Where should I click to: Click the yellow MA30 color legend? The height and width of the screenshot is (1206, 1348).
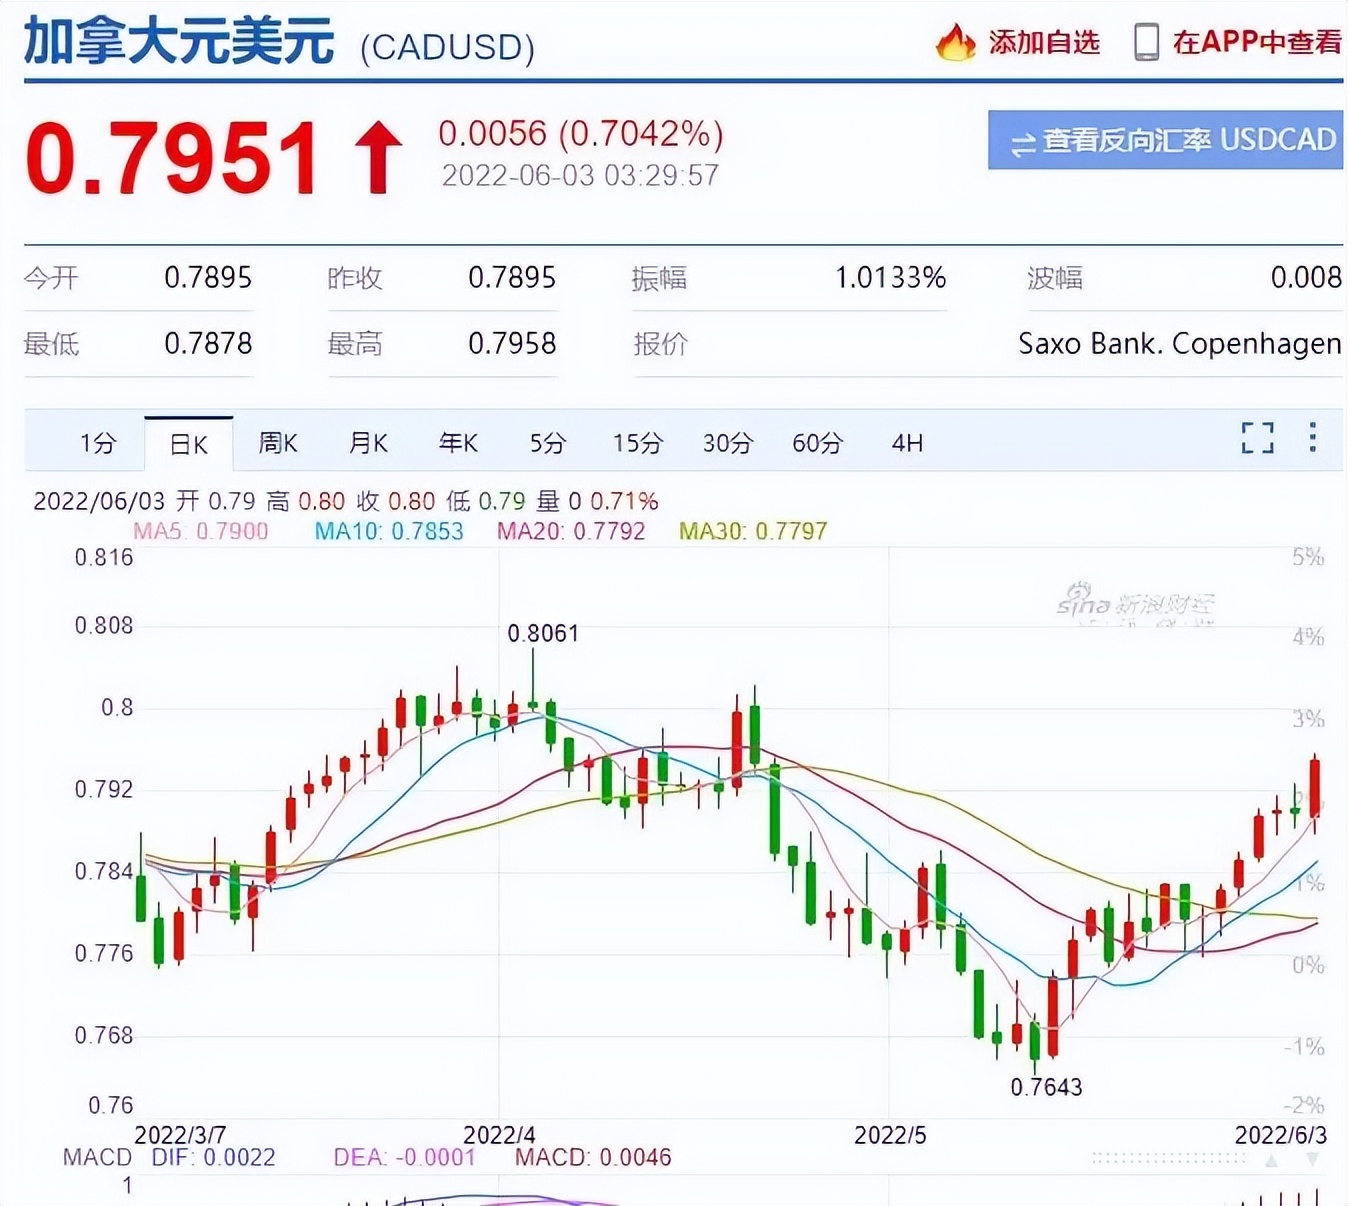coord(752,531)
